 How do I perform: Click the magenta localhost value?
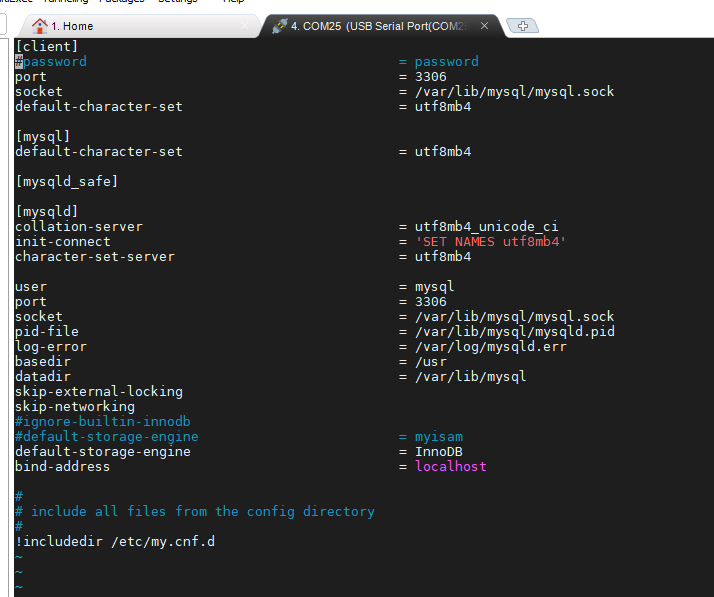(x=450, y=466)
